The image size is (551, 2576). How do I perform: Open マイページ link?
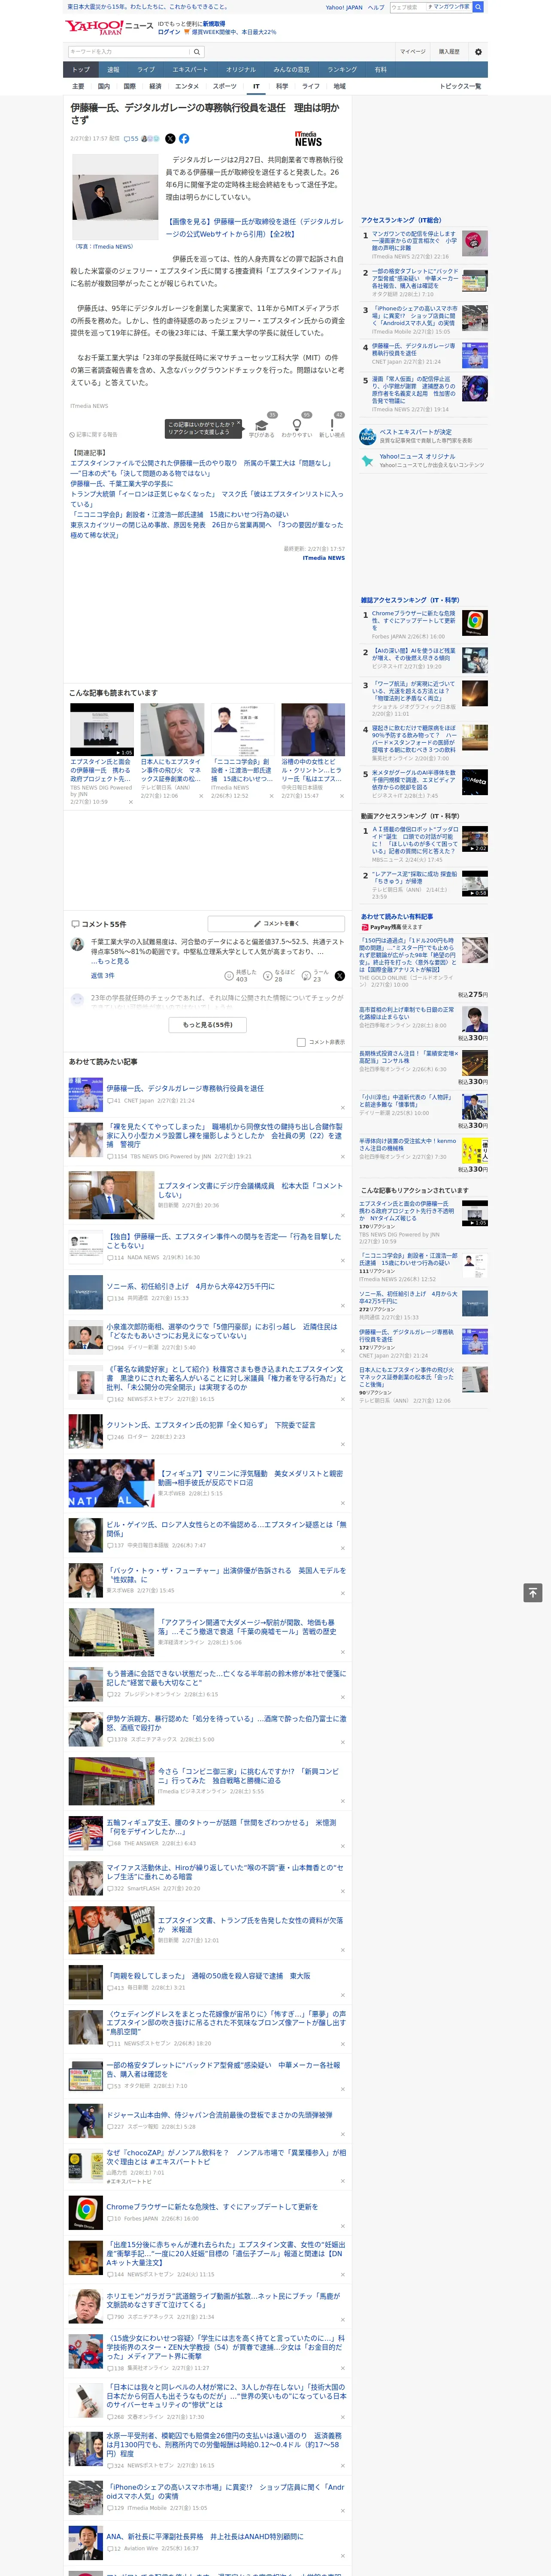[x=413, y=52]
